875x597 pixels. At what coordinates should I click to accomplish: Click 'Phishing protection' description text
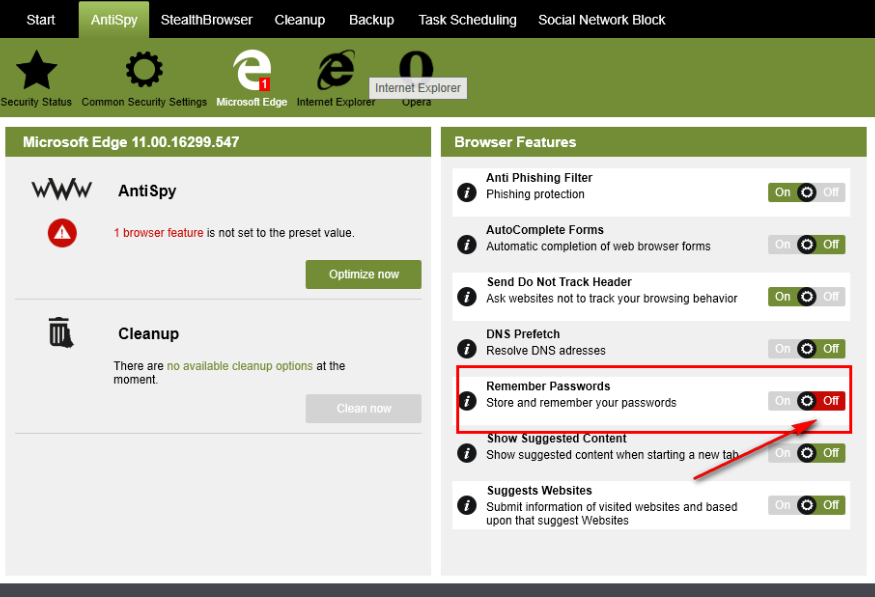click(x=535, y=194)
